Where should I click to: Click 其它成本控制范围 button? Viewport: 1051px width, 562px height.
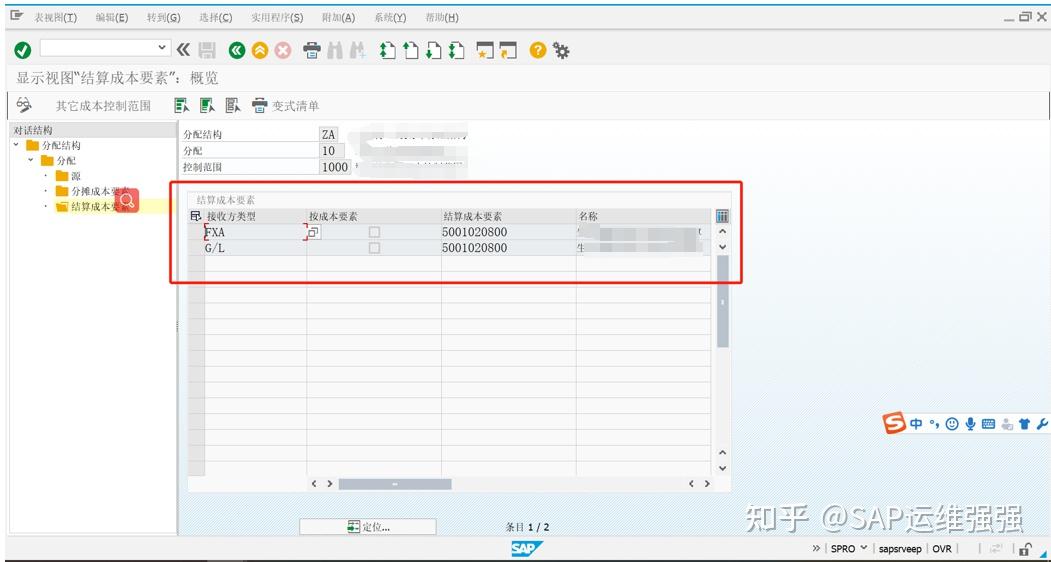(x=103, y=106)
